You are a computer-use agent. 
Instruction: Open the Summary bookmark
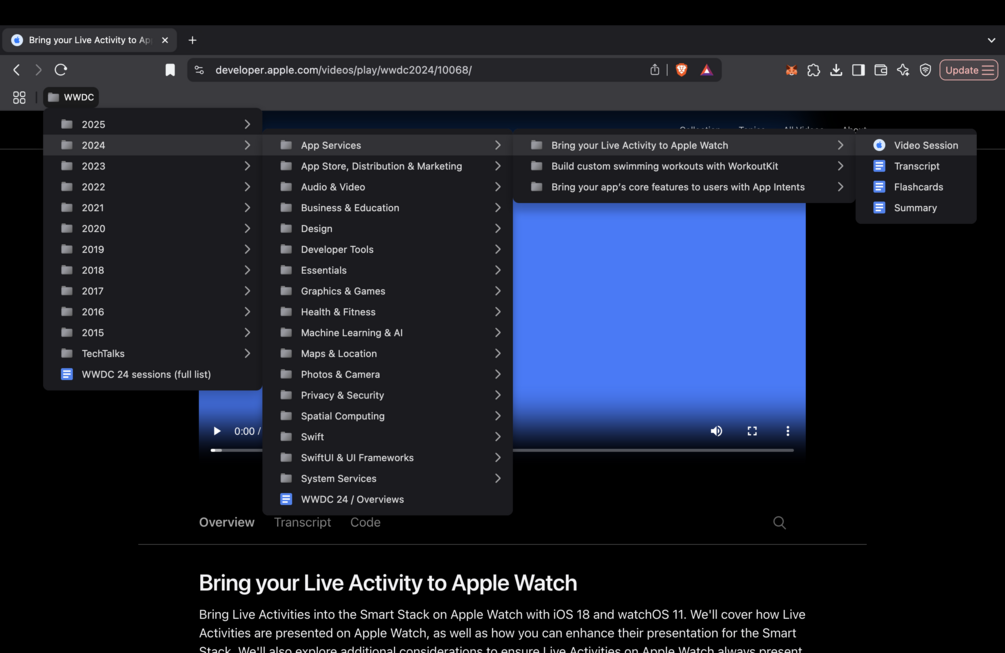tap(916, 208)
